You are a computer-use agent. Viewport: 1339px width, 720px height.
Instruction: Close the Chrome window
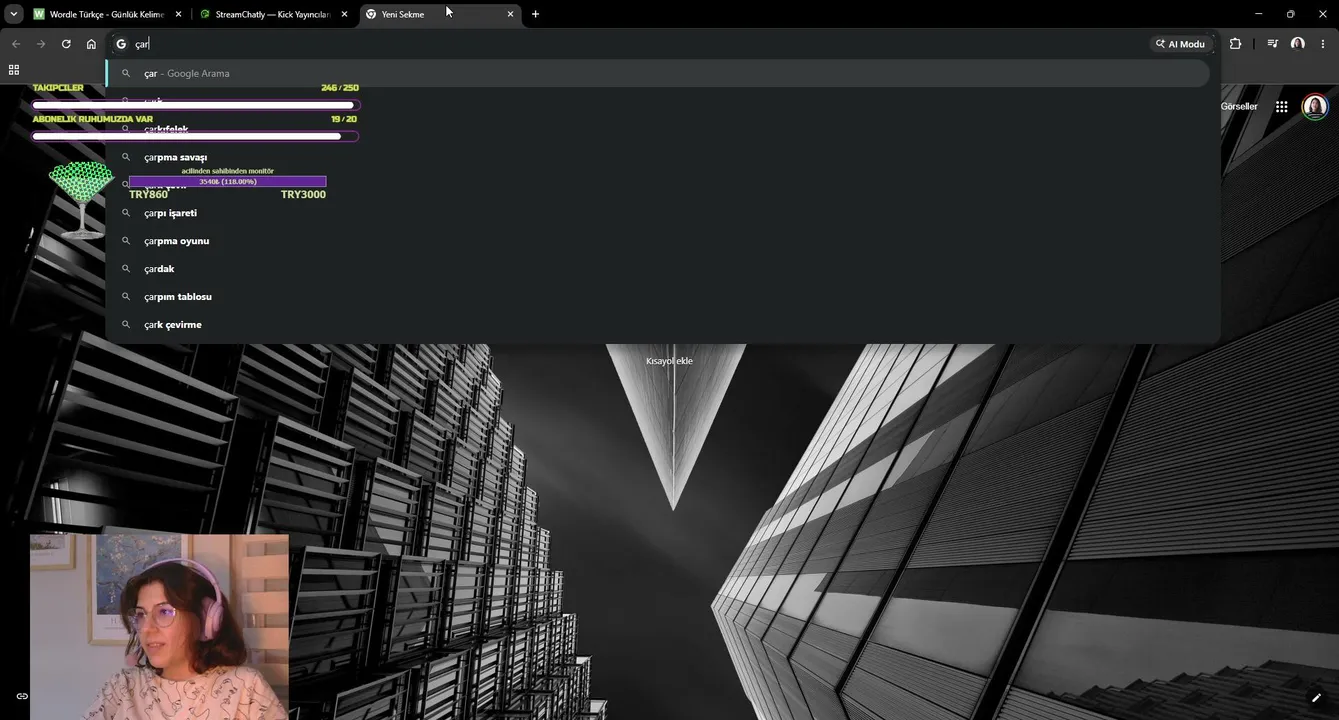pos(1323,14)
